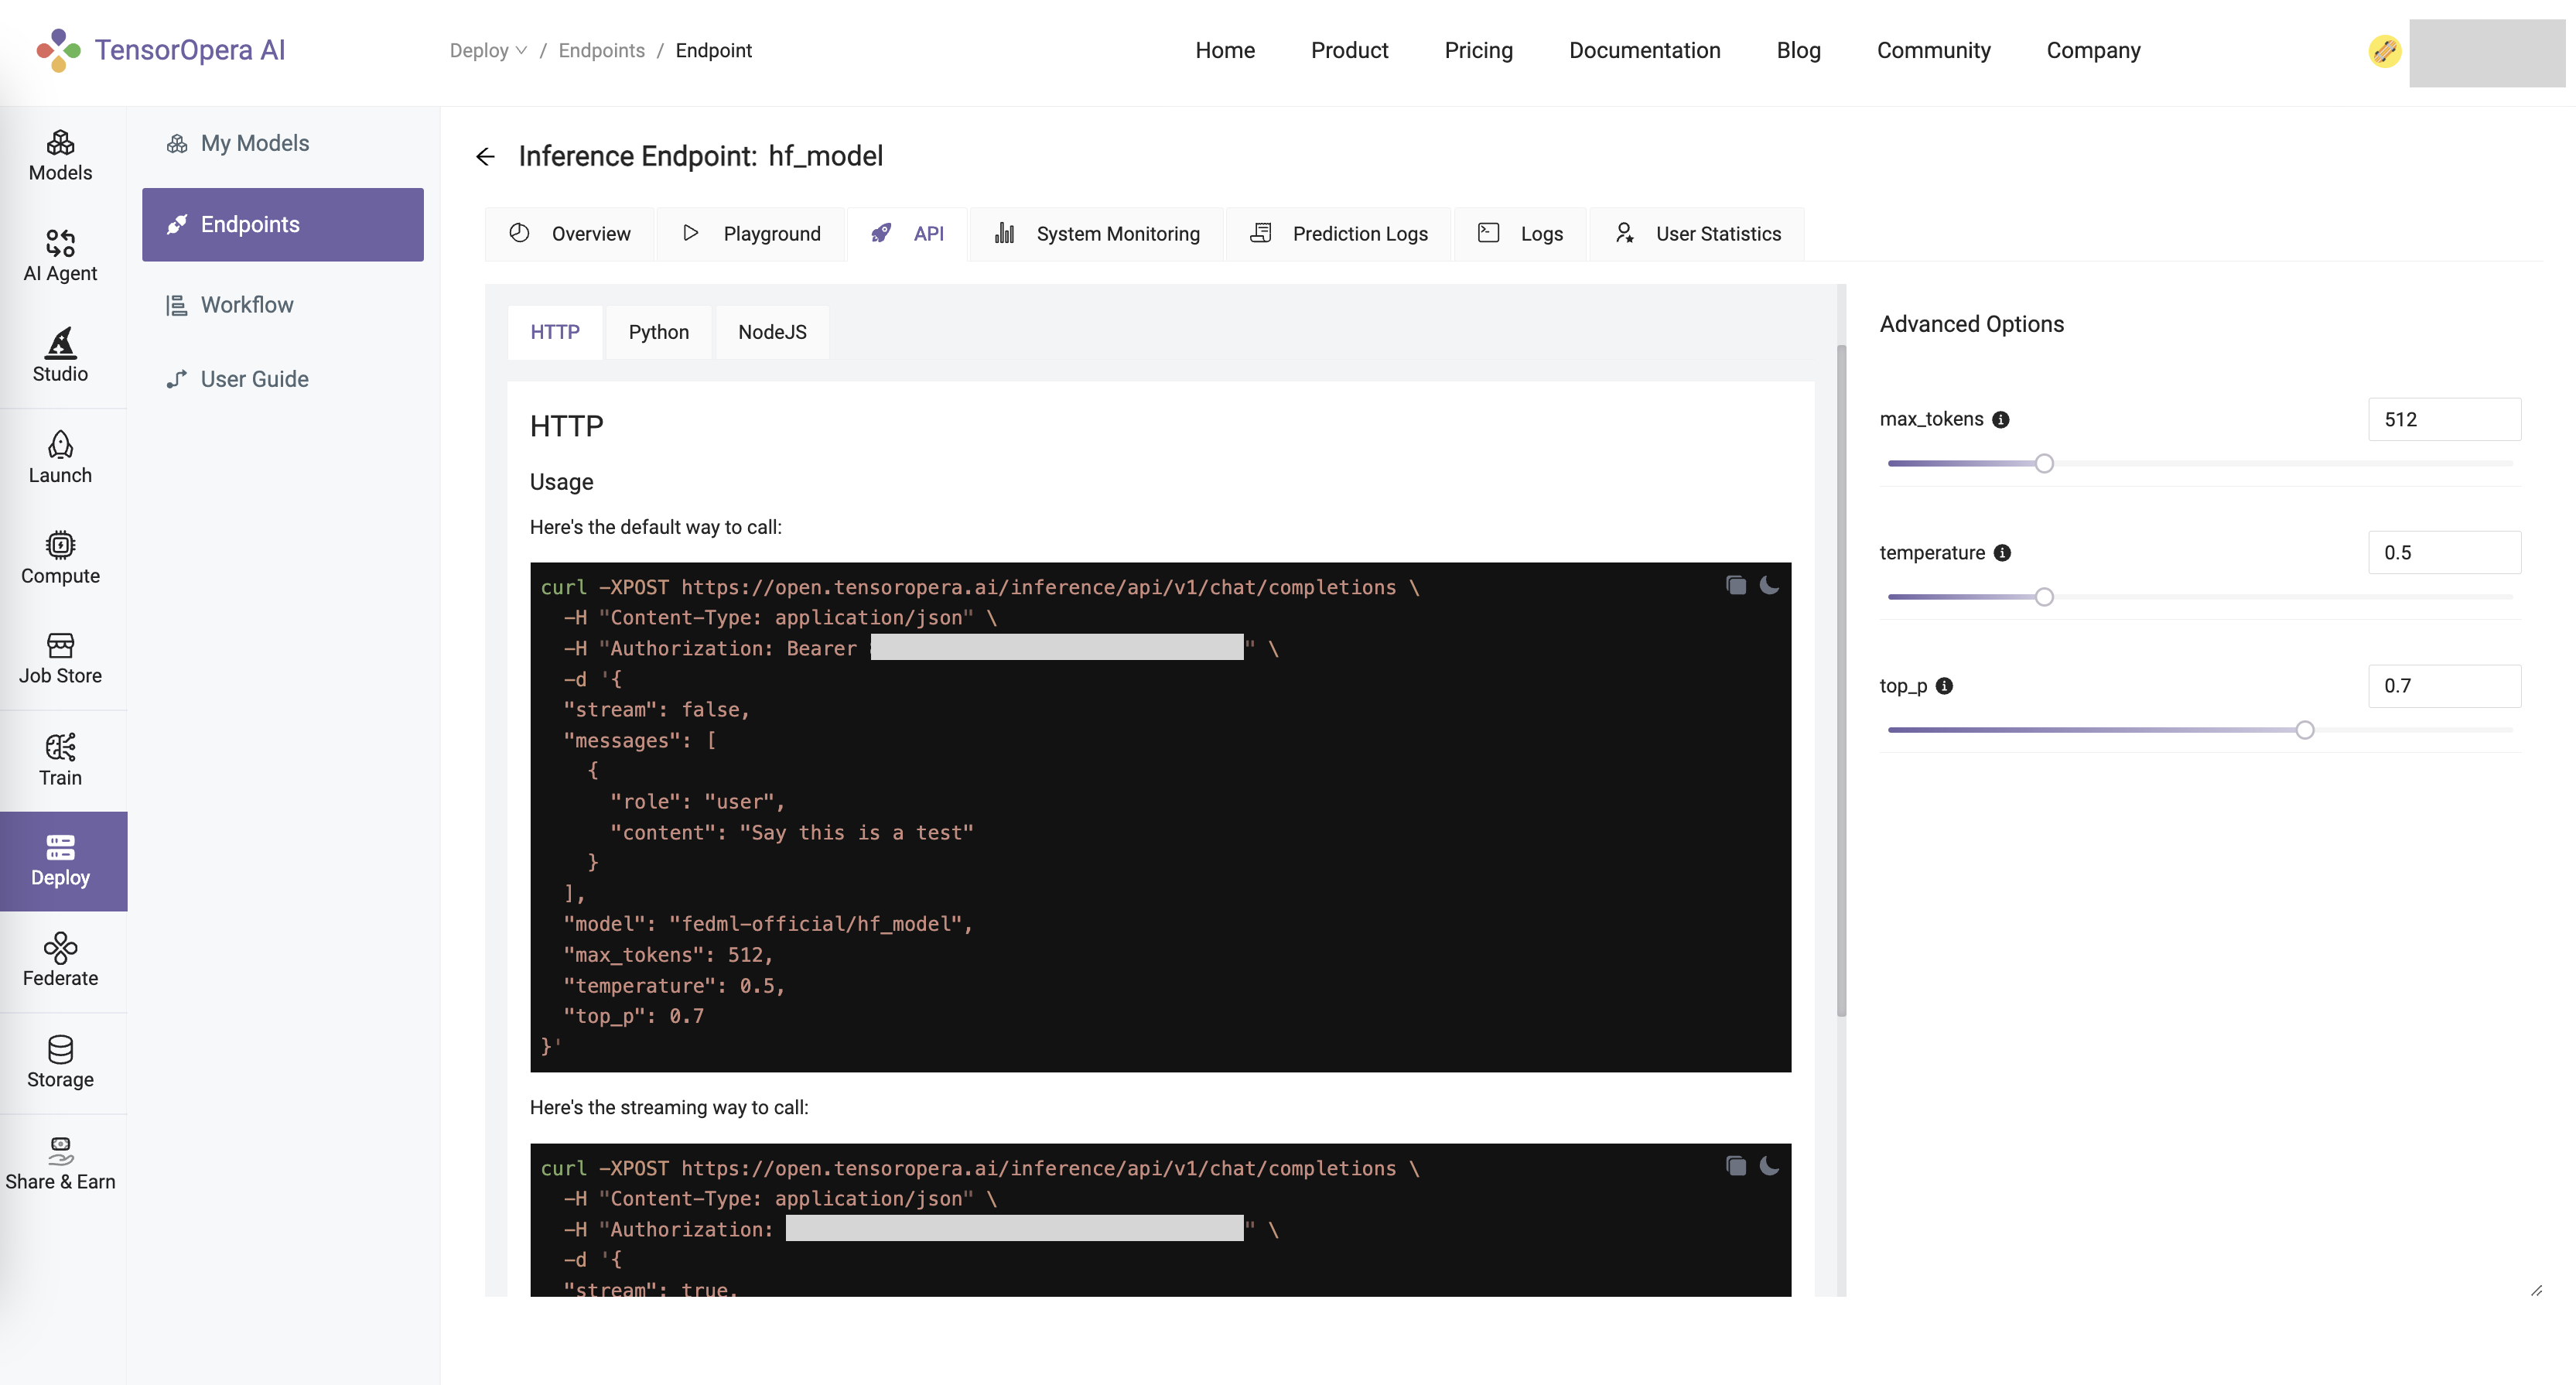Click the Documentation link in header
Screen dimensions: 2576x1385
(x=1644, y=51)
